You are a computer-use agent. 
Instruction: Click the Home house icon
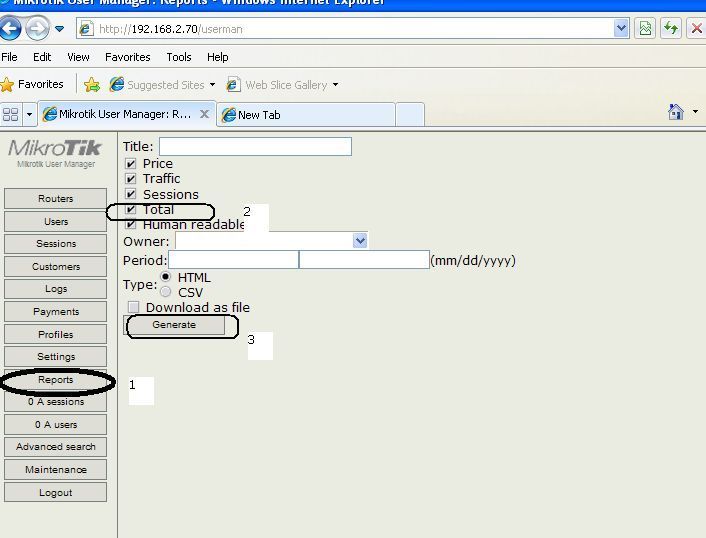point(675,112)
